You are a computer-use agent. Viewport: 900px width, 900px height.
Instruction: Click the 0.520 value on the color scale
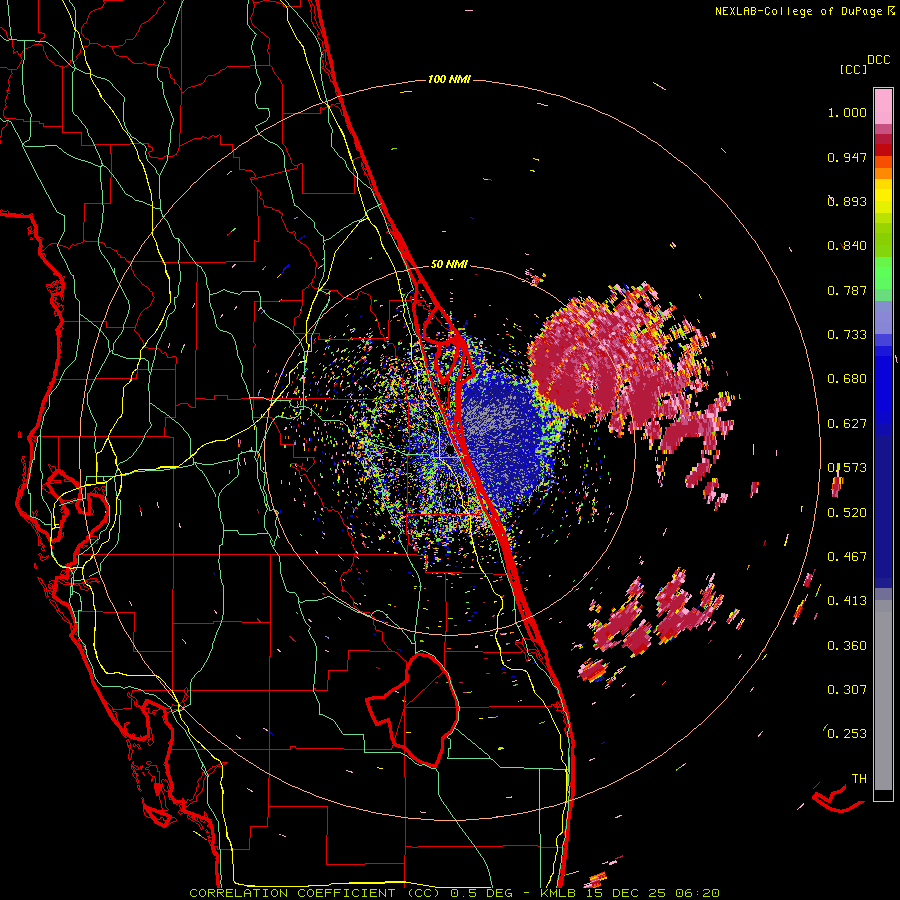(847, 513)
